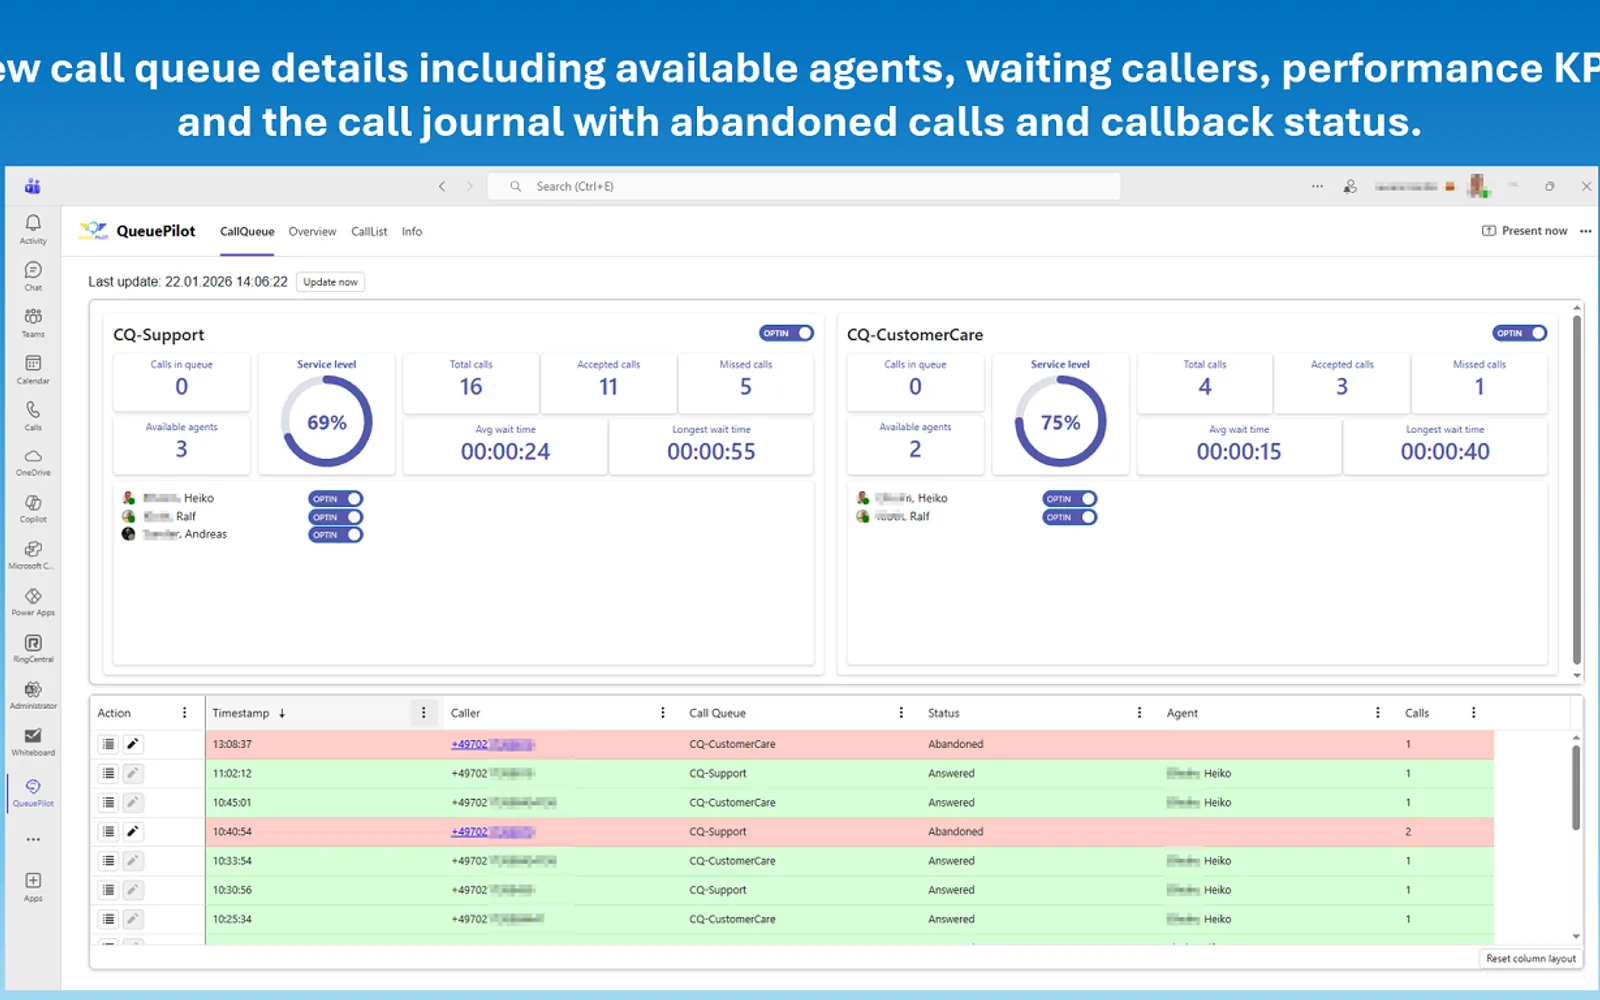Click in the Search box
This screenshot has height=1000, width=1600.
(803, 186)
